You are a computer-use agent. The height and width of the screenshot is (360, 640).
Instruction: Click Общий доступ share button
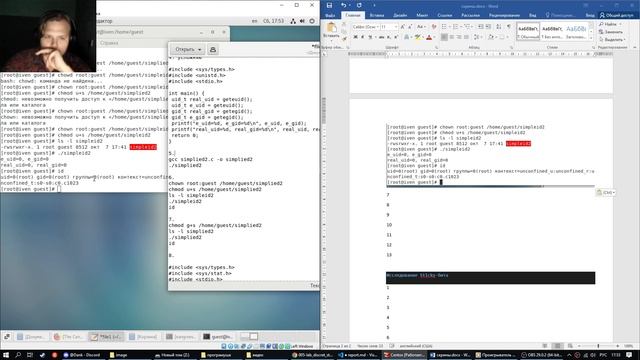616,15
